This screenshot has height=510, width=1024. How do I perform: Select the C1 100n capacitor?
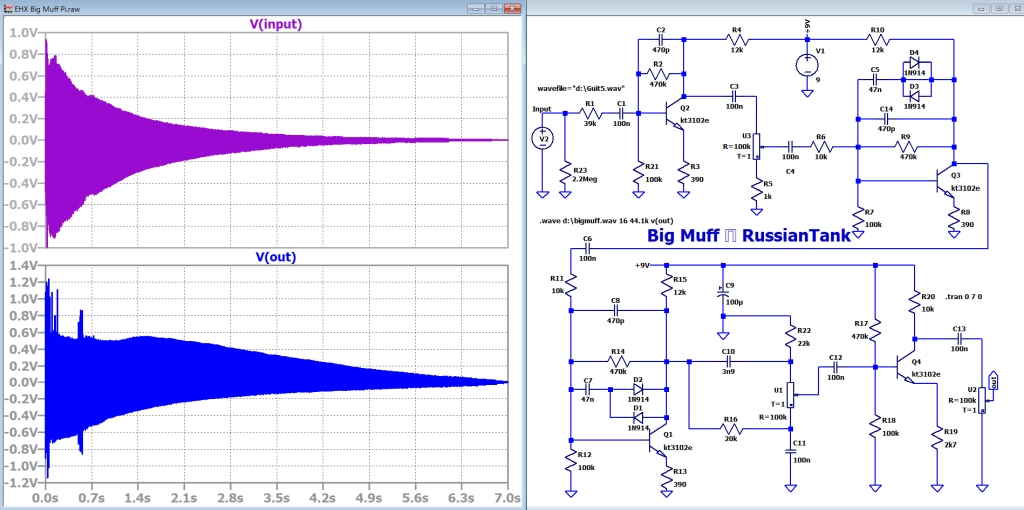[x=620, y=113]
